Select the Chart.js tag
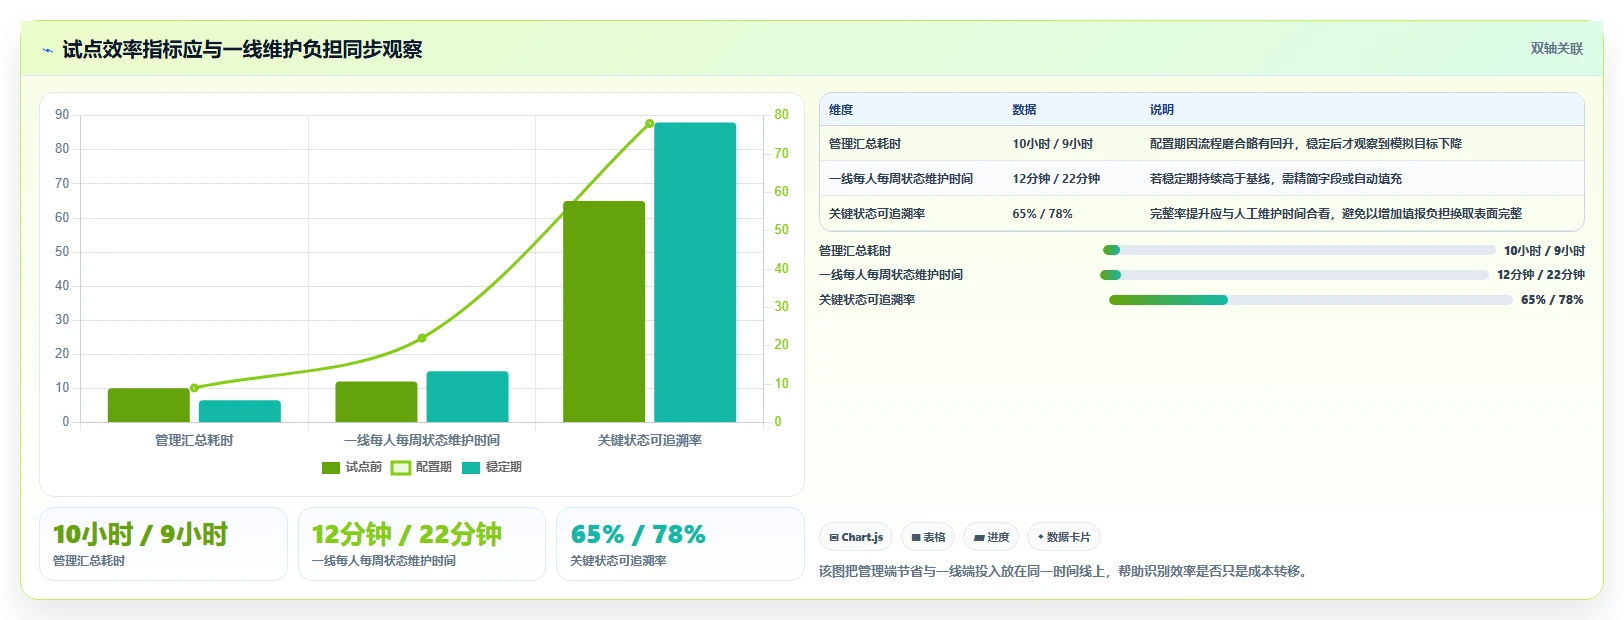 856,537
